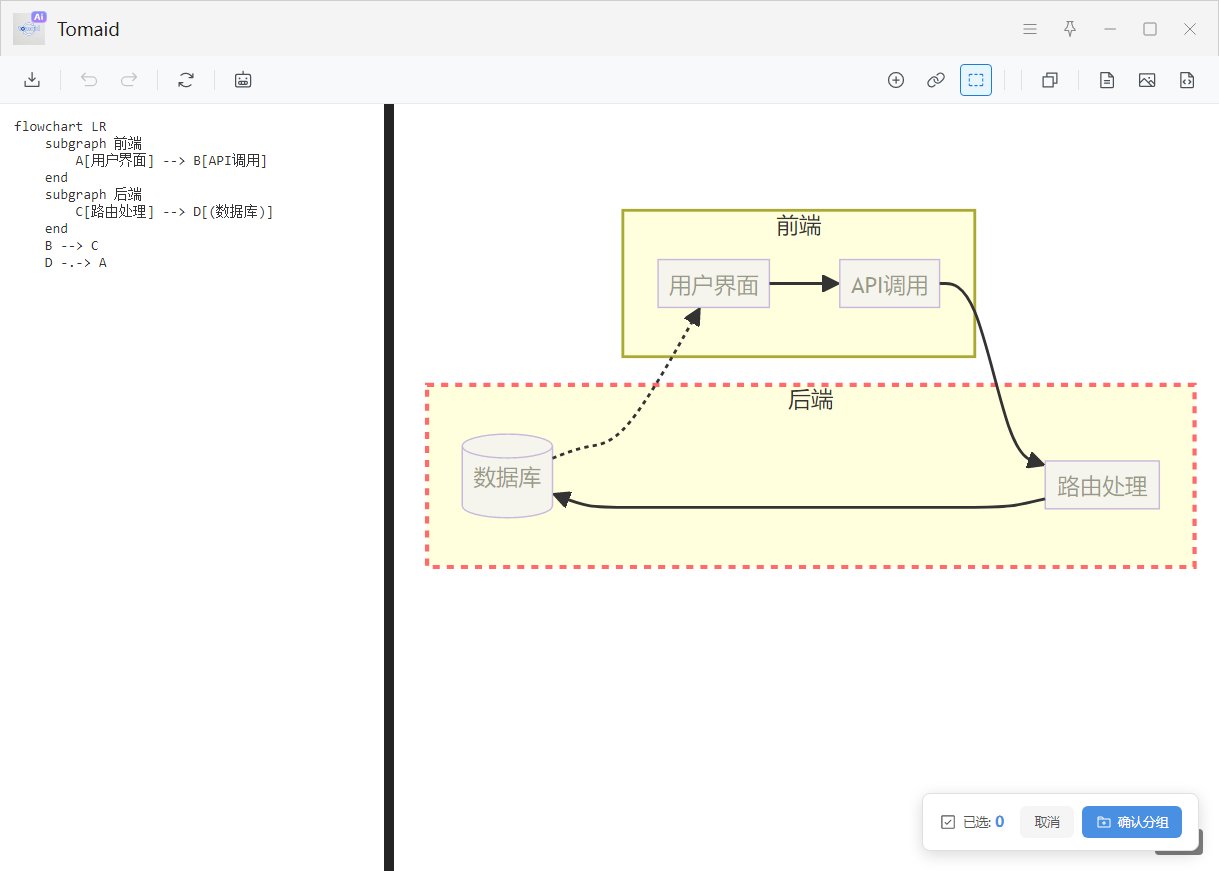Viewport: 1219px width, 871px height.
Task: Click the code file icon
Action: [1187, 80]
